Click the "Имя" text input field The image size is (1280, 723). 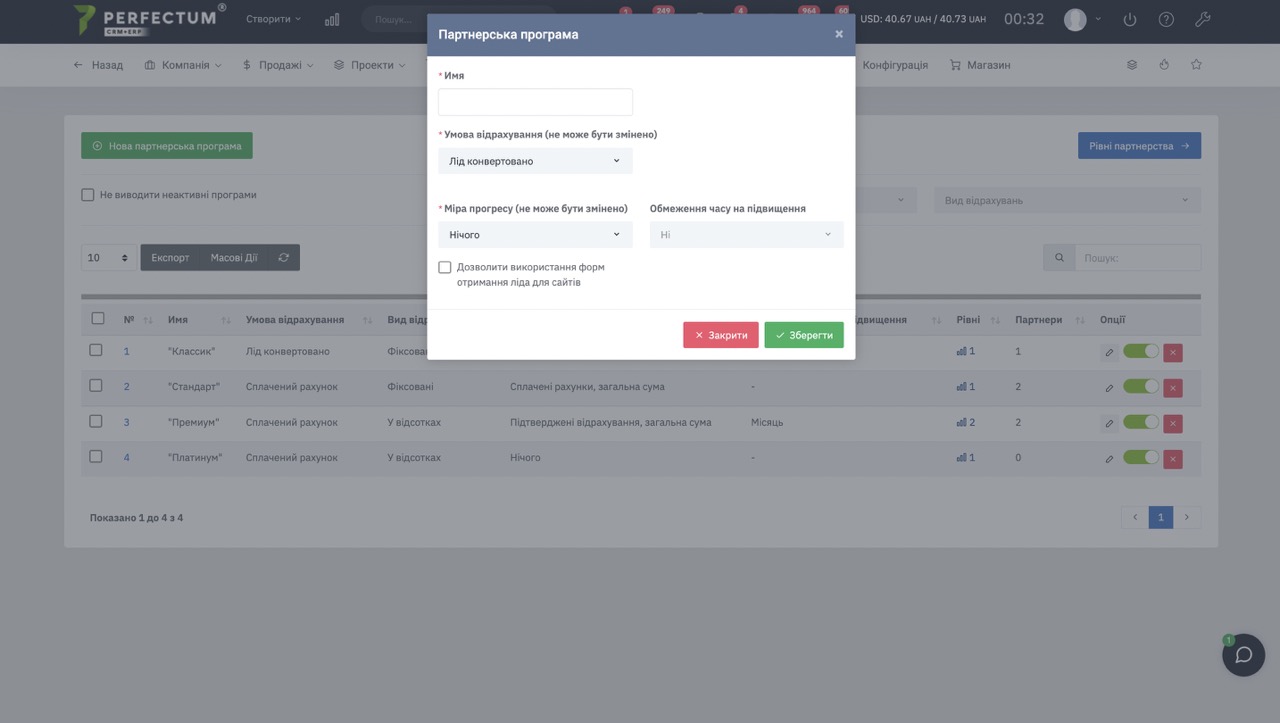[x=535, y=102]
